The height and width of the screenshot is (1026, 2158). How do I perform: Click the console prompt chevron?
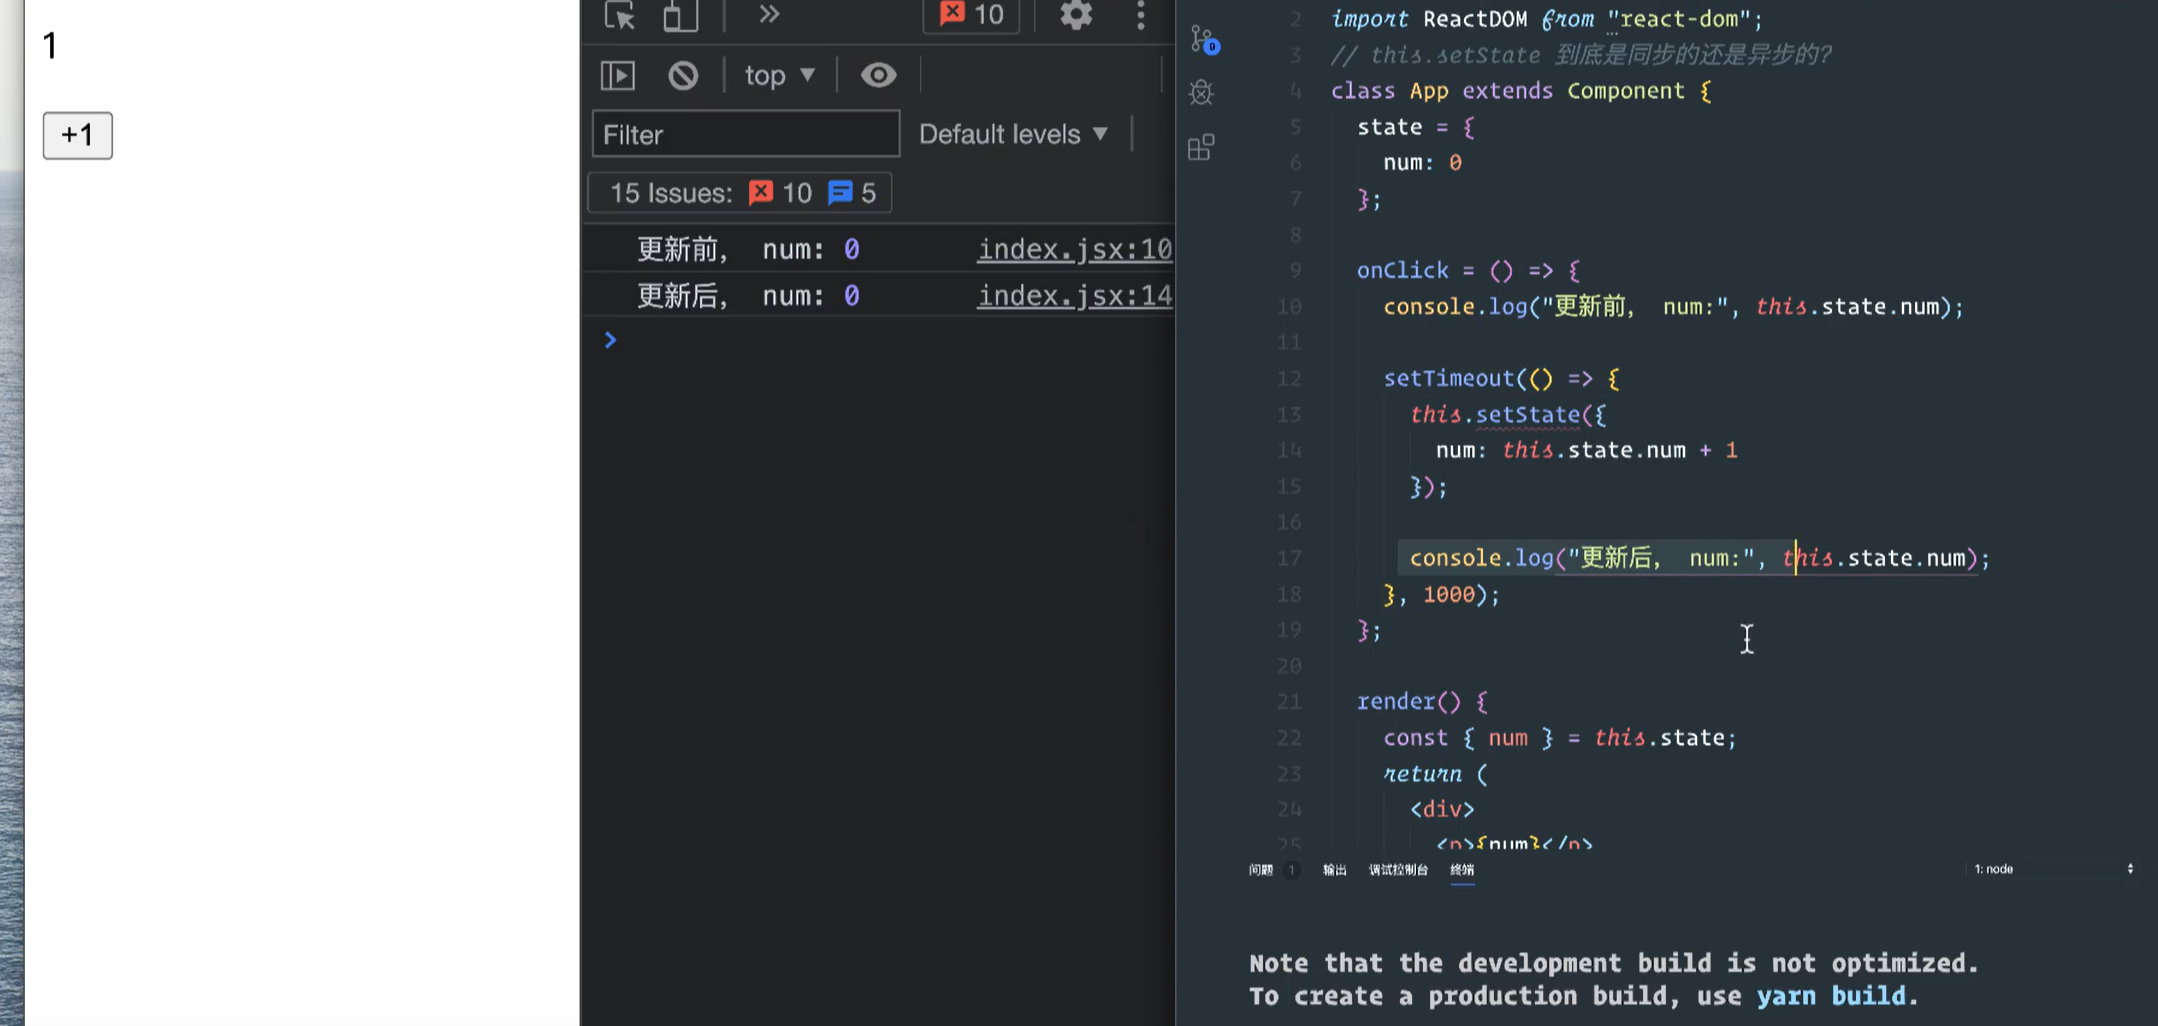click(x=610, y=340)
